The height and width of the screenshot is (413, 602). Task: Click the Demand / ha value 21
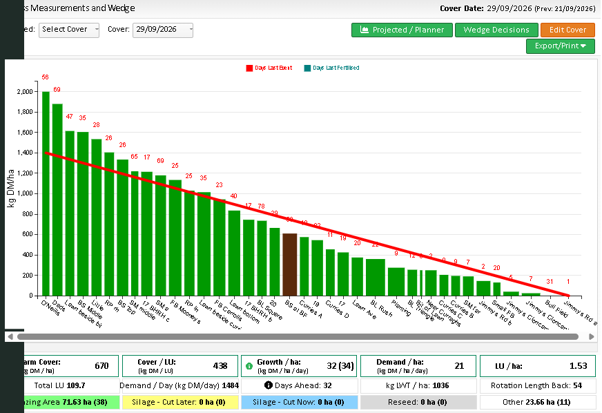459,366
